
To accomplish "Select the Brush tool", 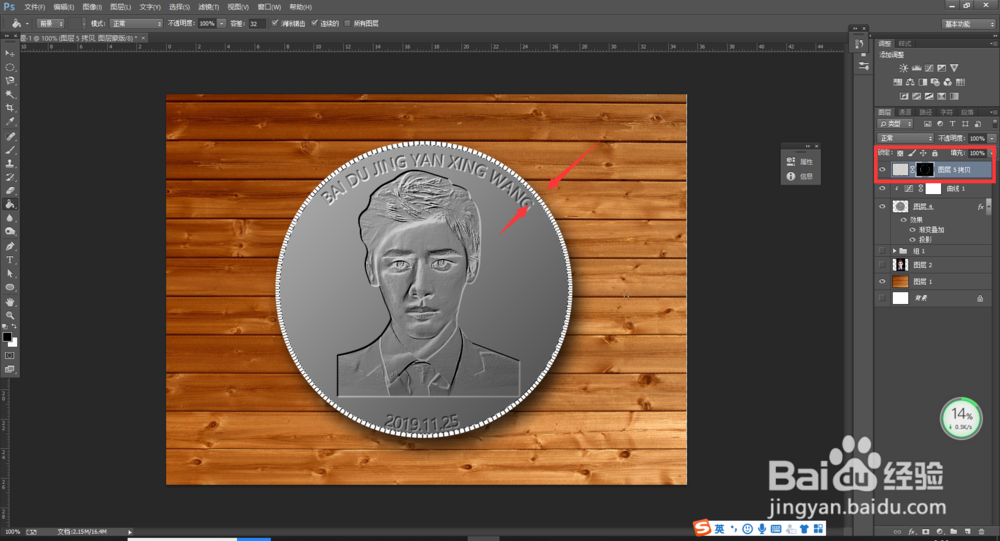I will 10,150.
